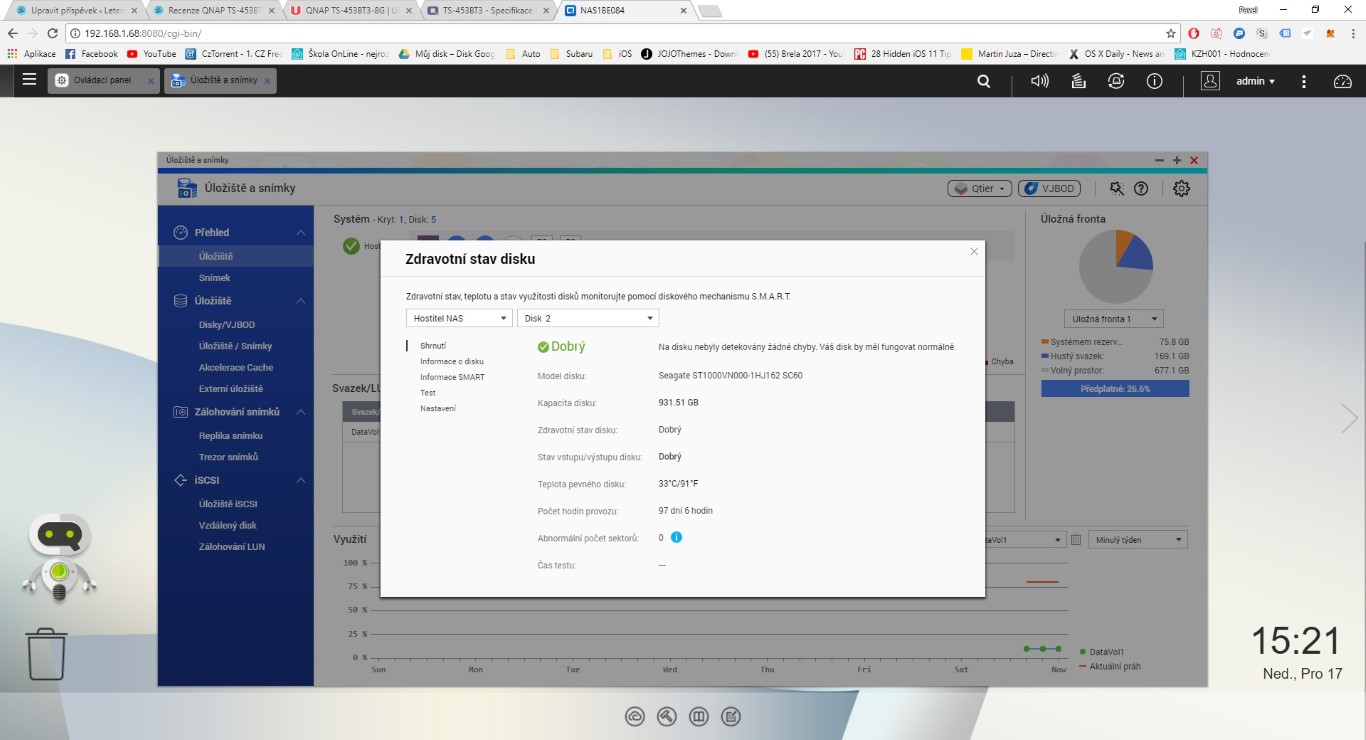This screenshot has width=1366, height=740.
Task: Switch to Úložiště a snímky taskbar tab
Action: tap(220, 80)
